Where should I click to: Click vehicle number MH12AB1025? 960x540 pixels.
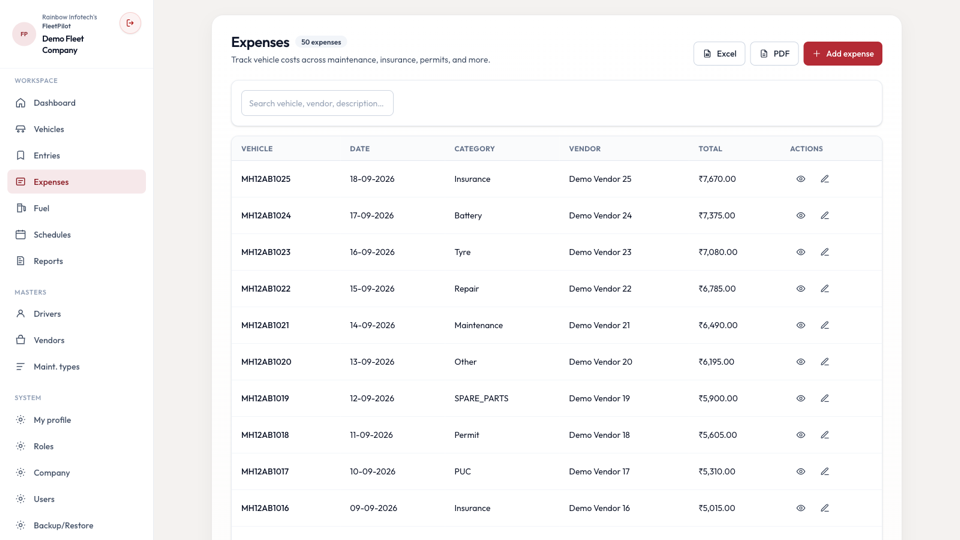pyautogui.click(x=266, y=179)
